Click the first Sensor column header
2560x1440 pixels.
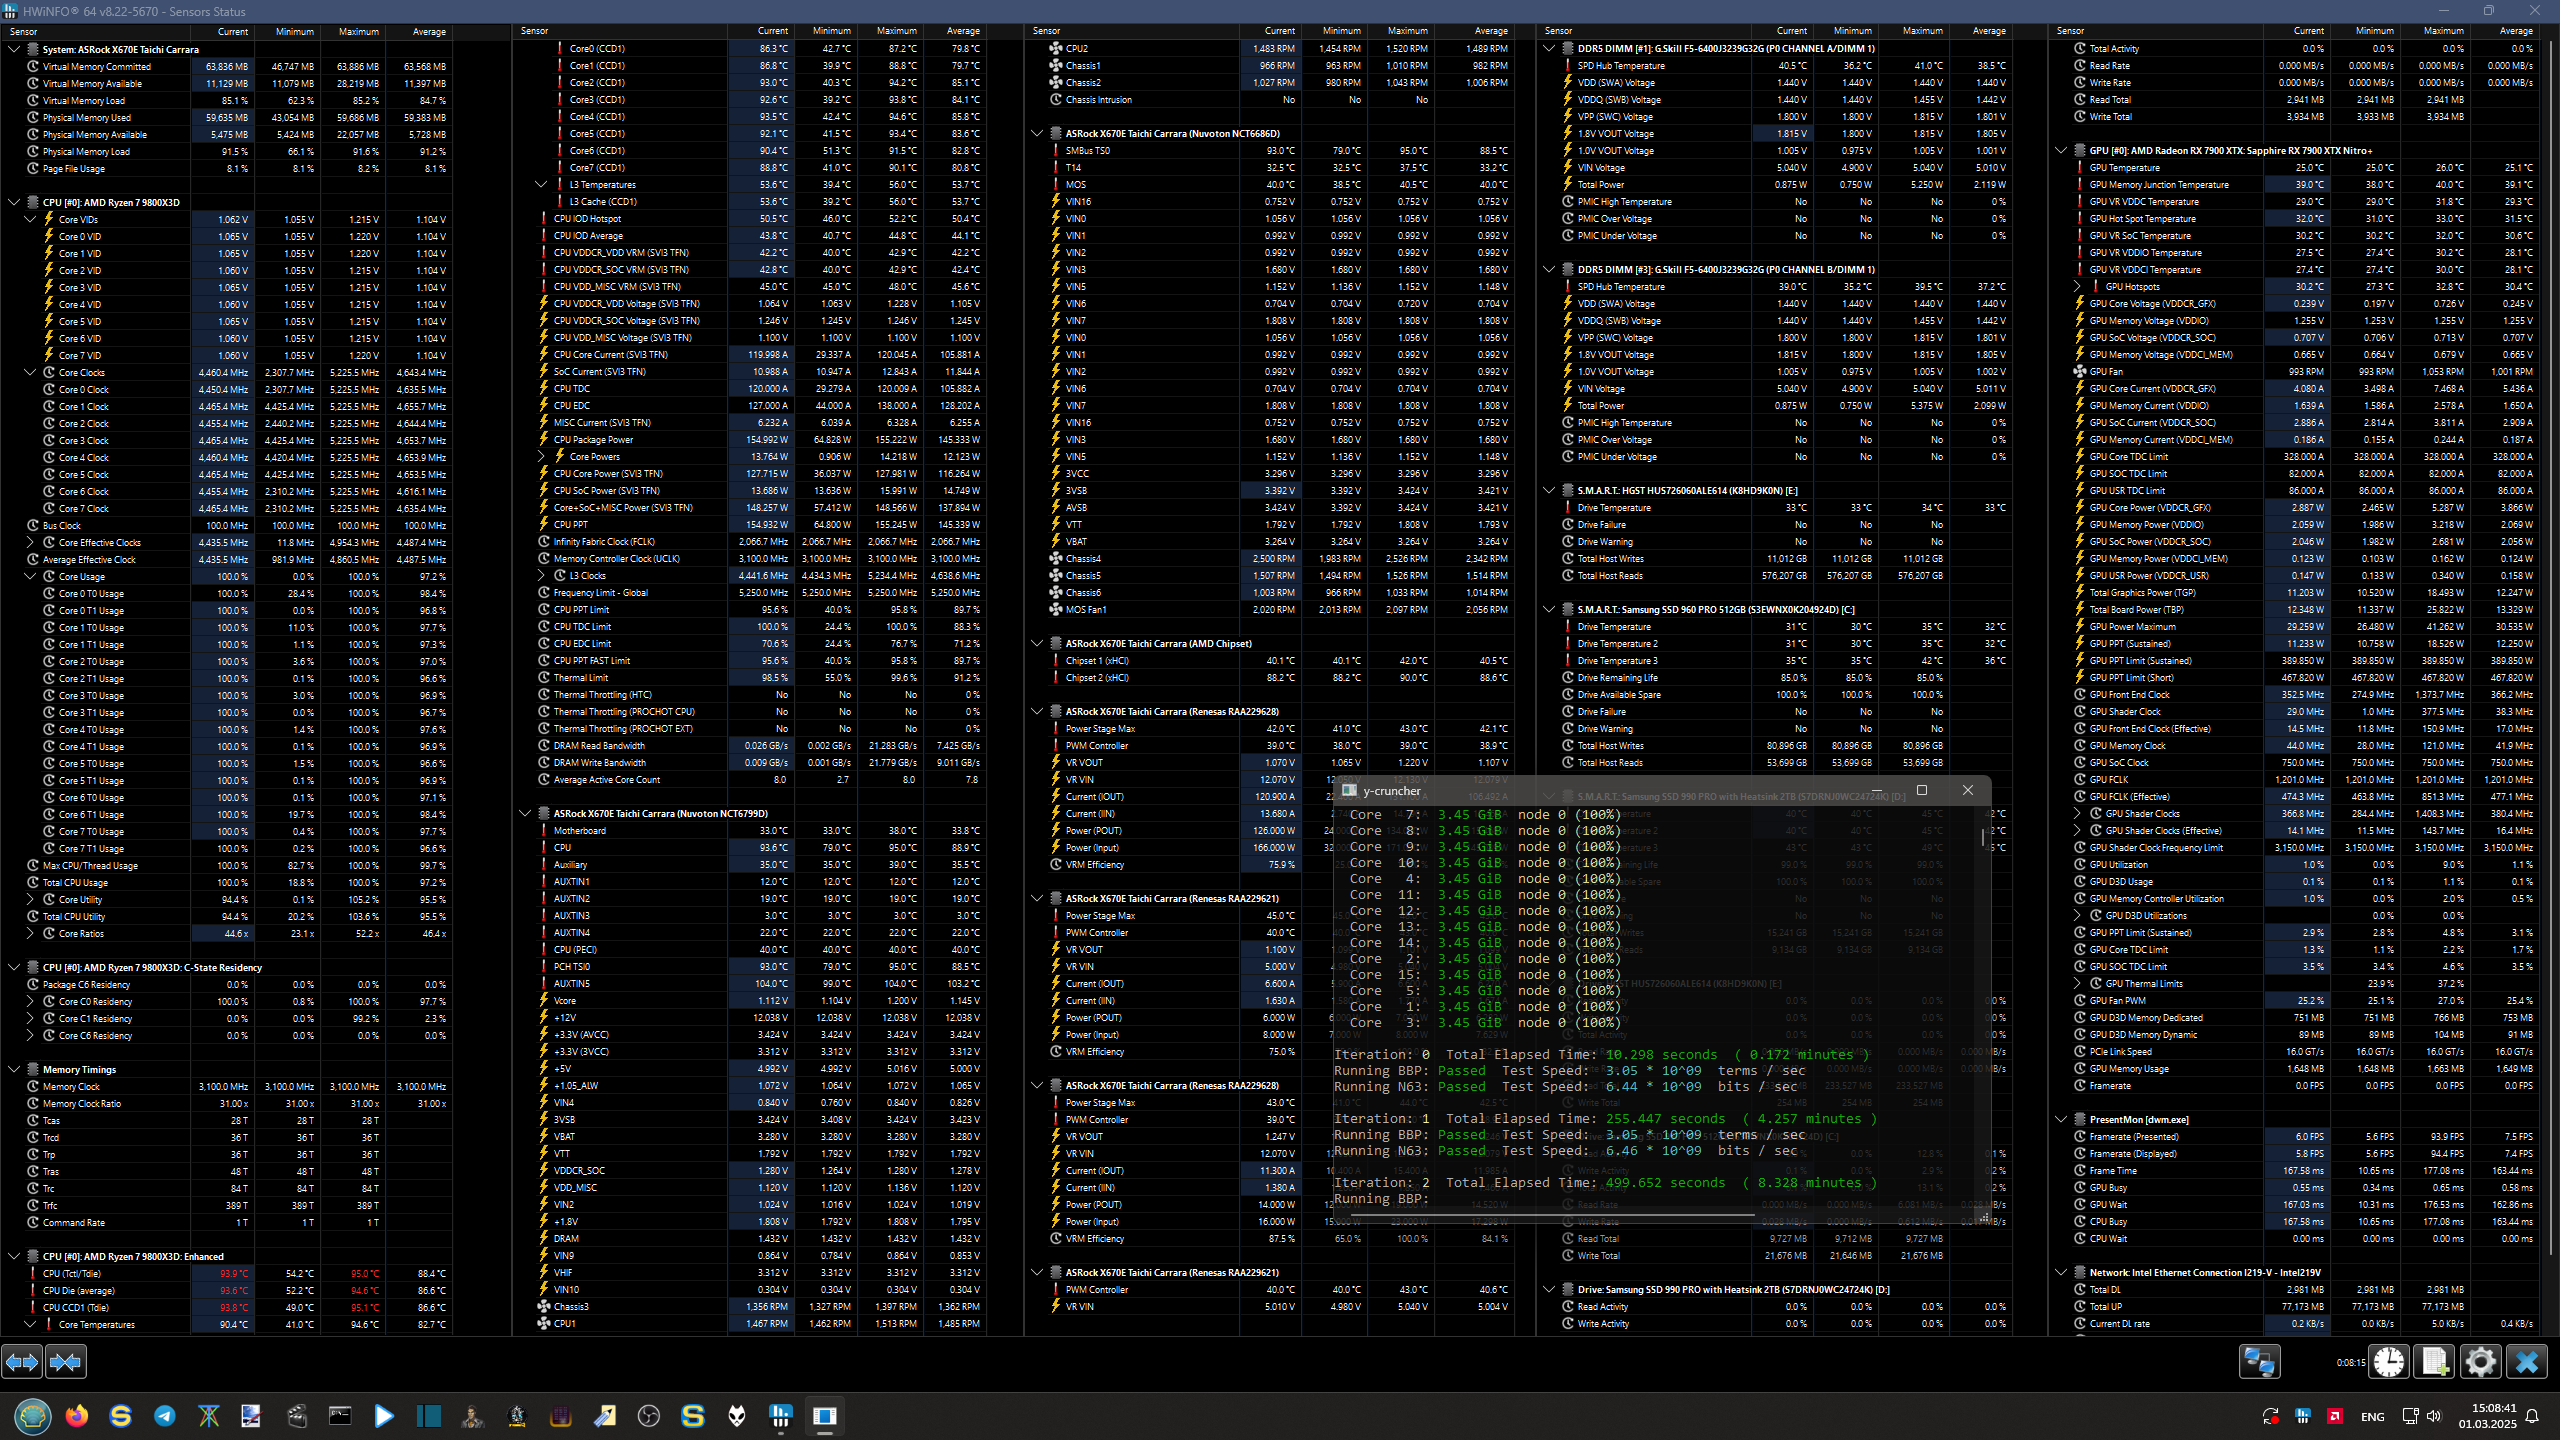pos(24,31)
